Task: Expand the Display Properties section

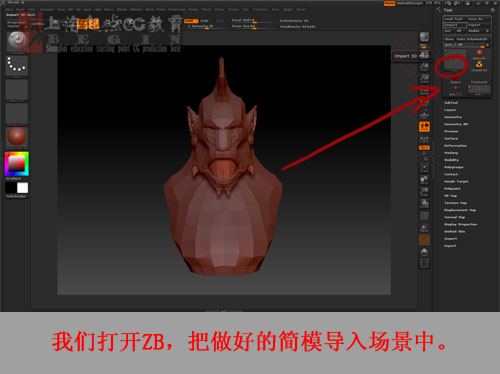Action: 460,224
